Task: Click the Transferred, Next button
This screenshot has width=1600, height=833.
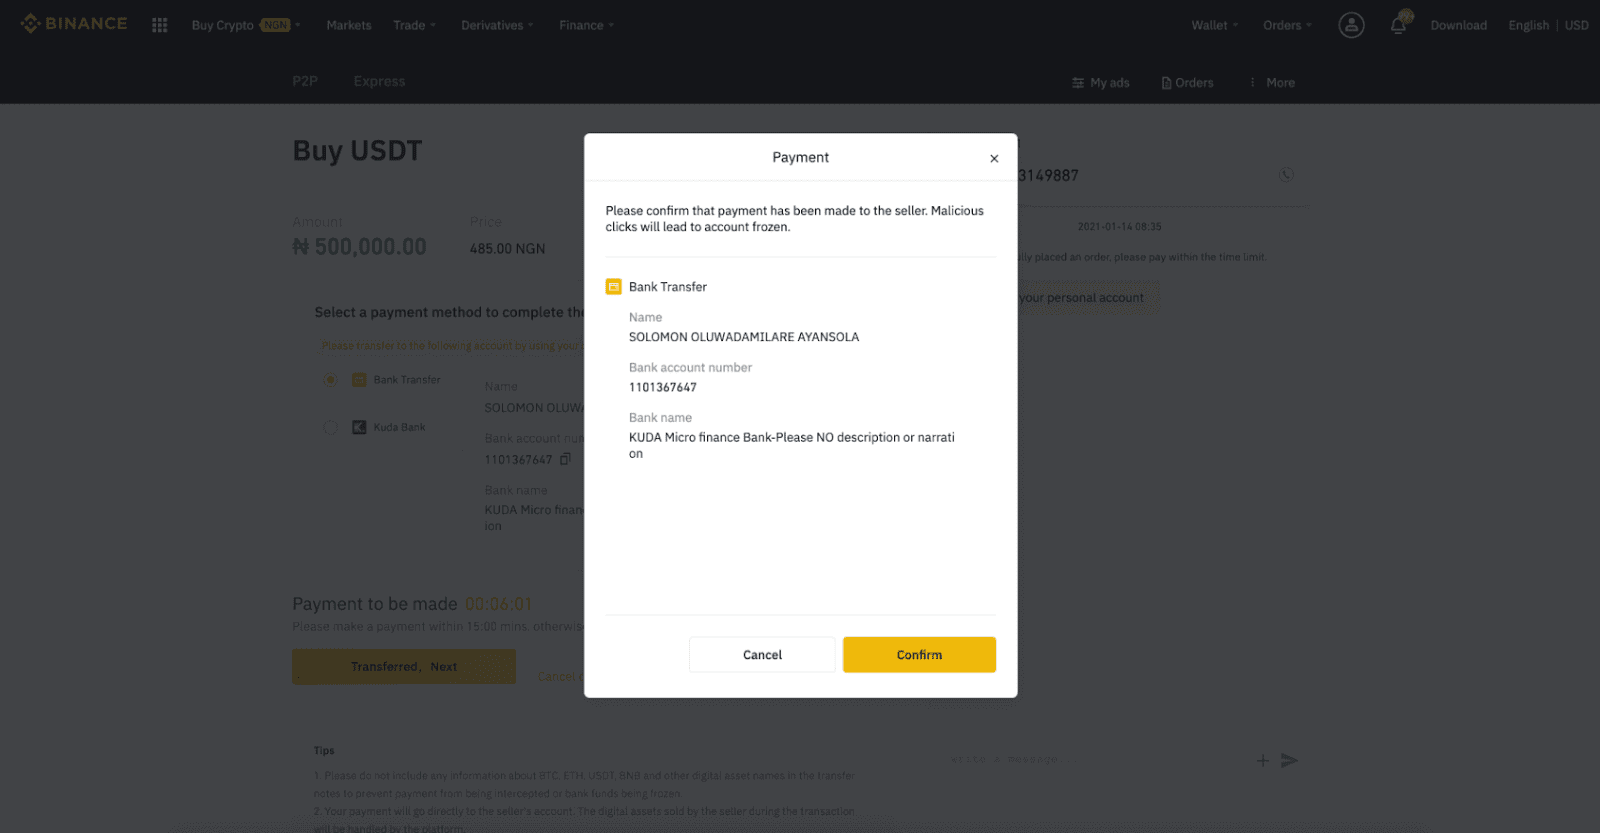Action: pyautogui.click(x=404, y=666)
